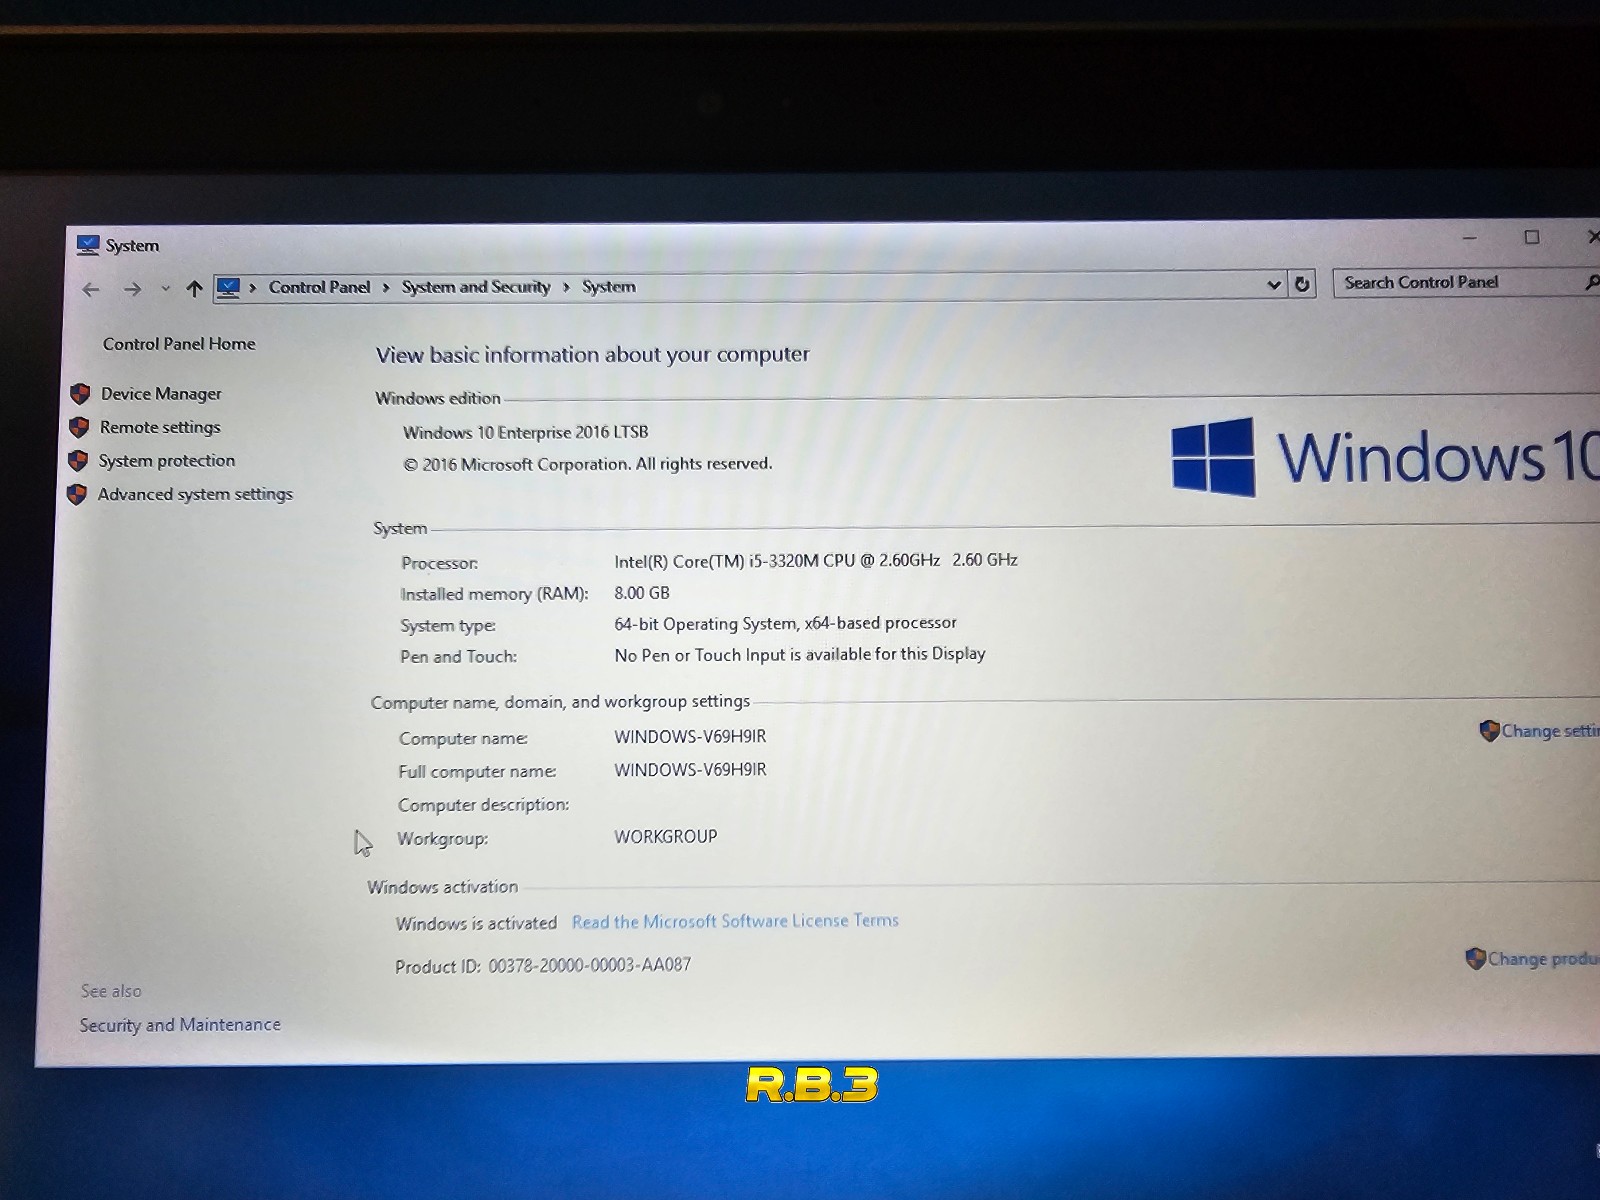The height and width of the screenshot is (1200, 1600).
Task: Minimize the System window
Action: (1469, 238)
